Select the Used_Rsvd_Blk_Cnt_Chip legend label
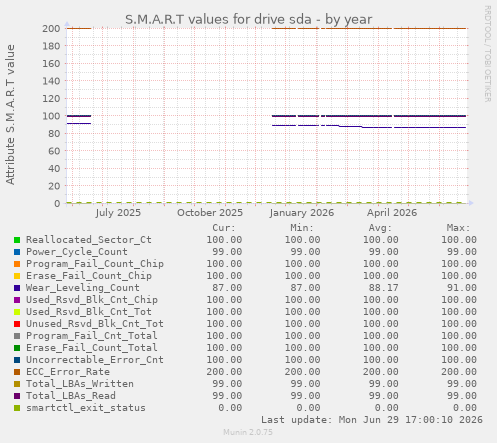Screen dimensions: 497x443 coord(92,300)
